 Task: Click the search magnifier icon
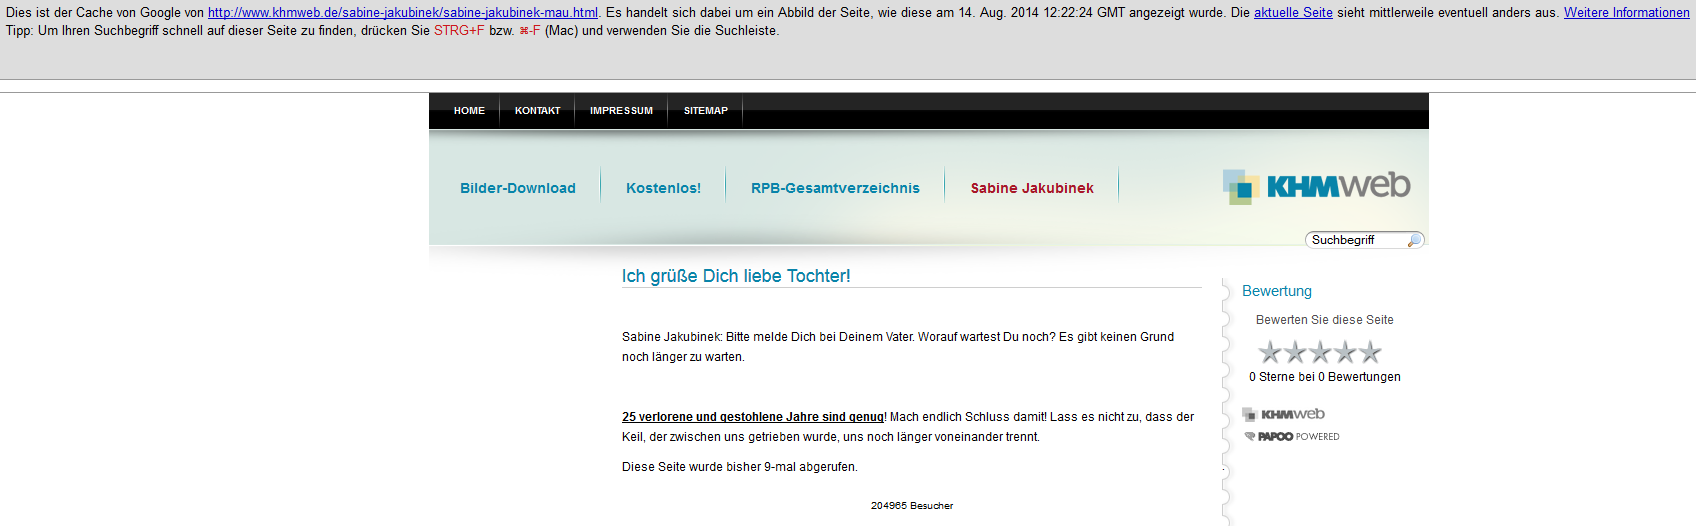(1414, 240)
